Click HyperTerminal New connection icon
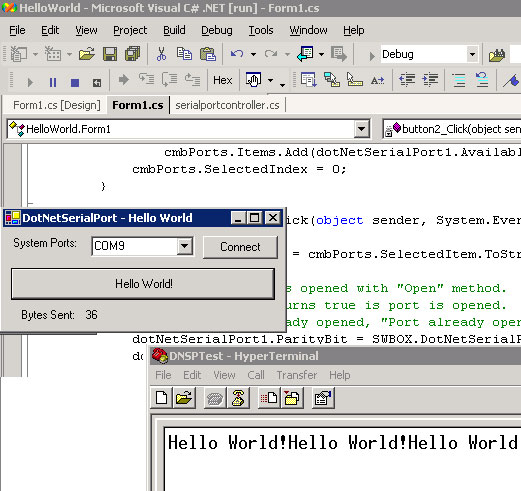This screenshot has width=521, height=491. click(x=162, y=398)
